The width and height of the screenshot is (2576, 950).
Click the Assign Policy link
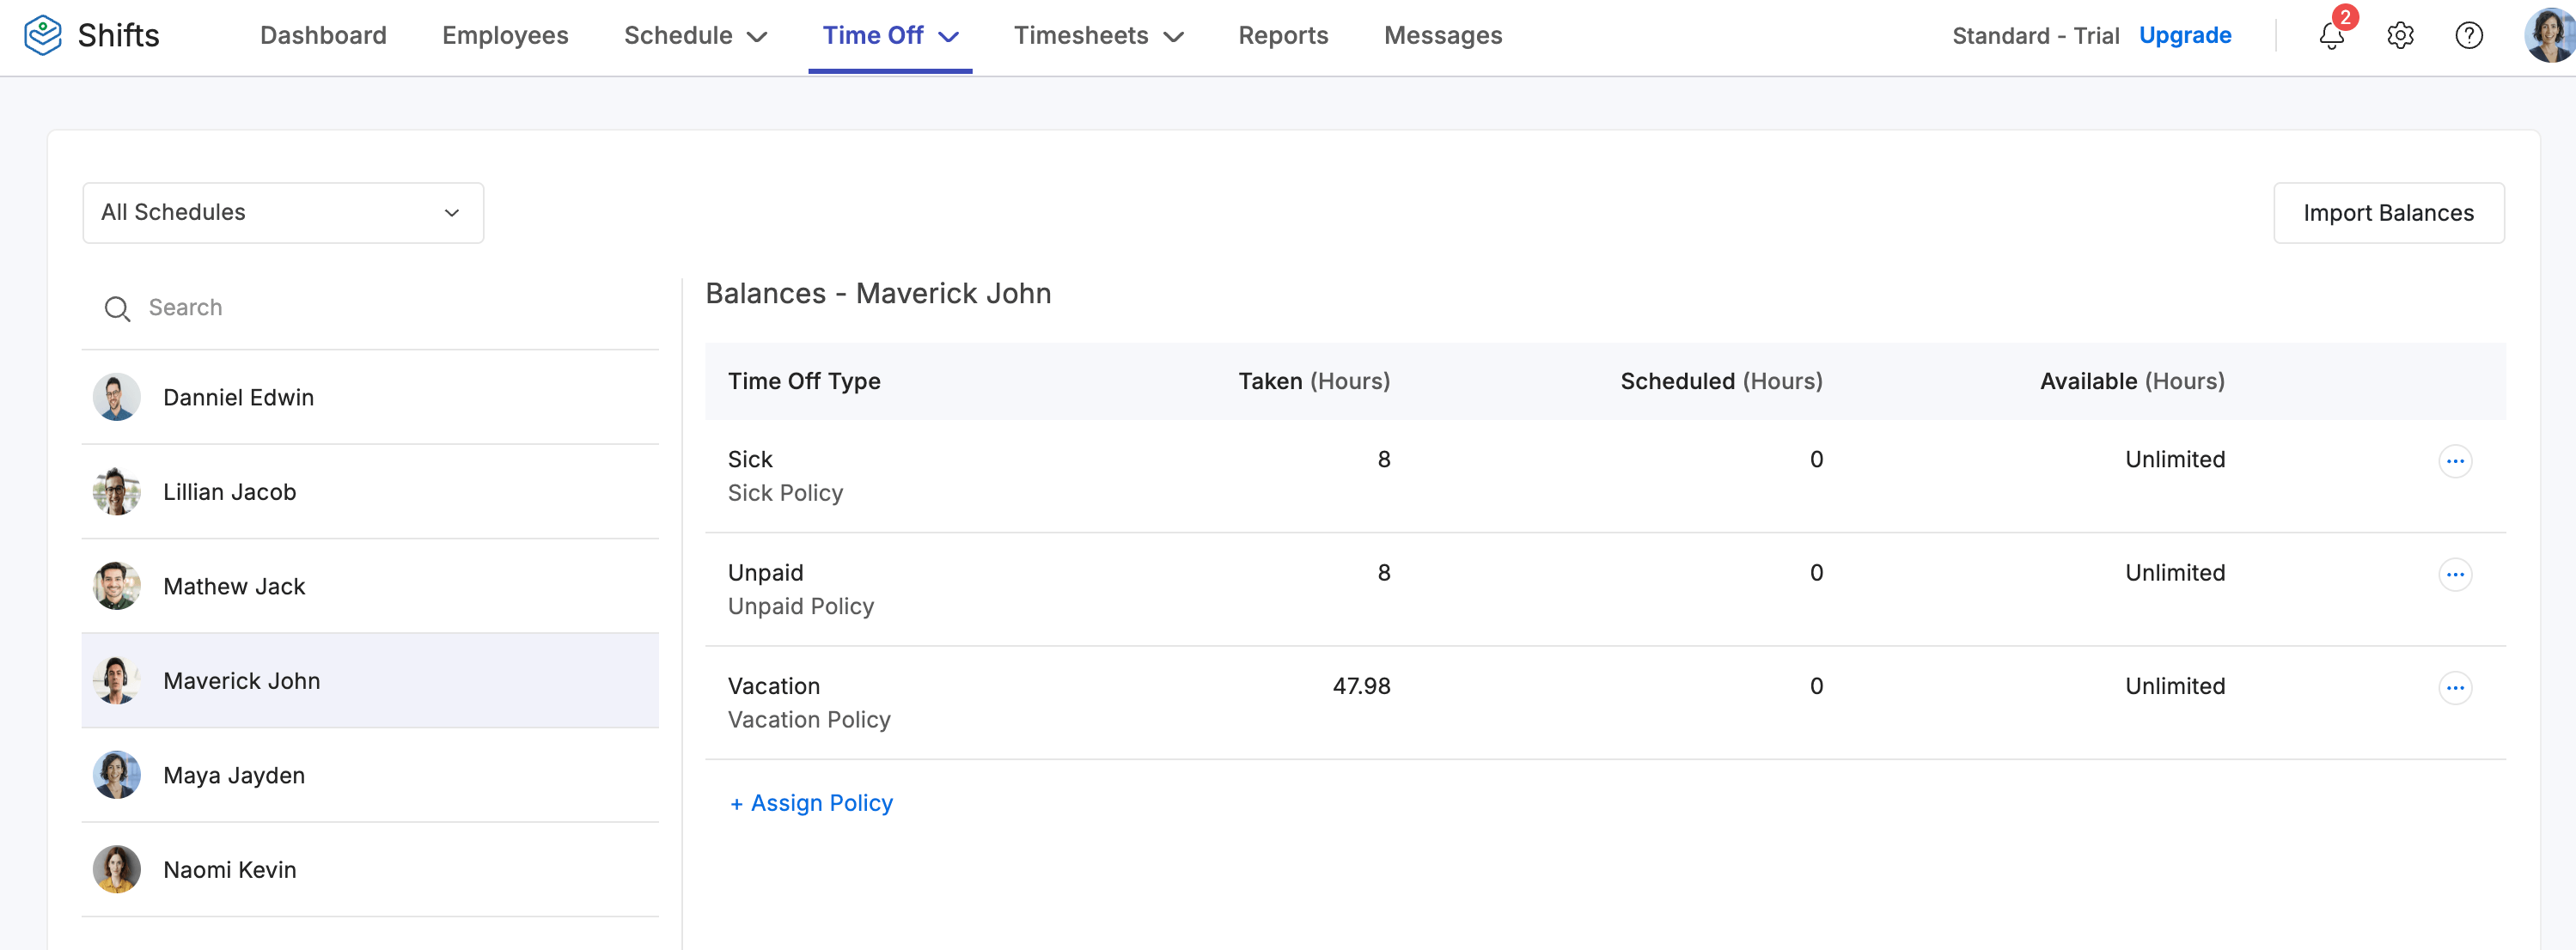[811, 803]
